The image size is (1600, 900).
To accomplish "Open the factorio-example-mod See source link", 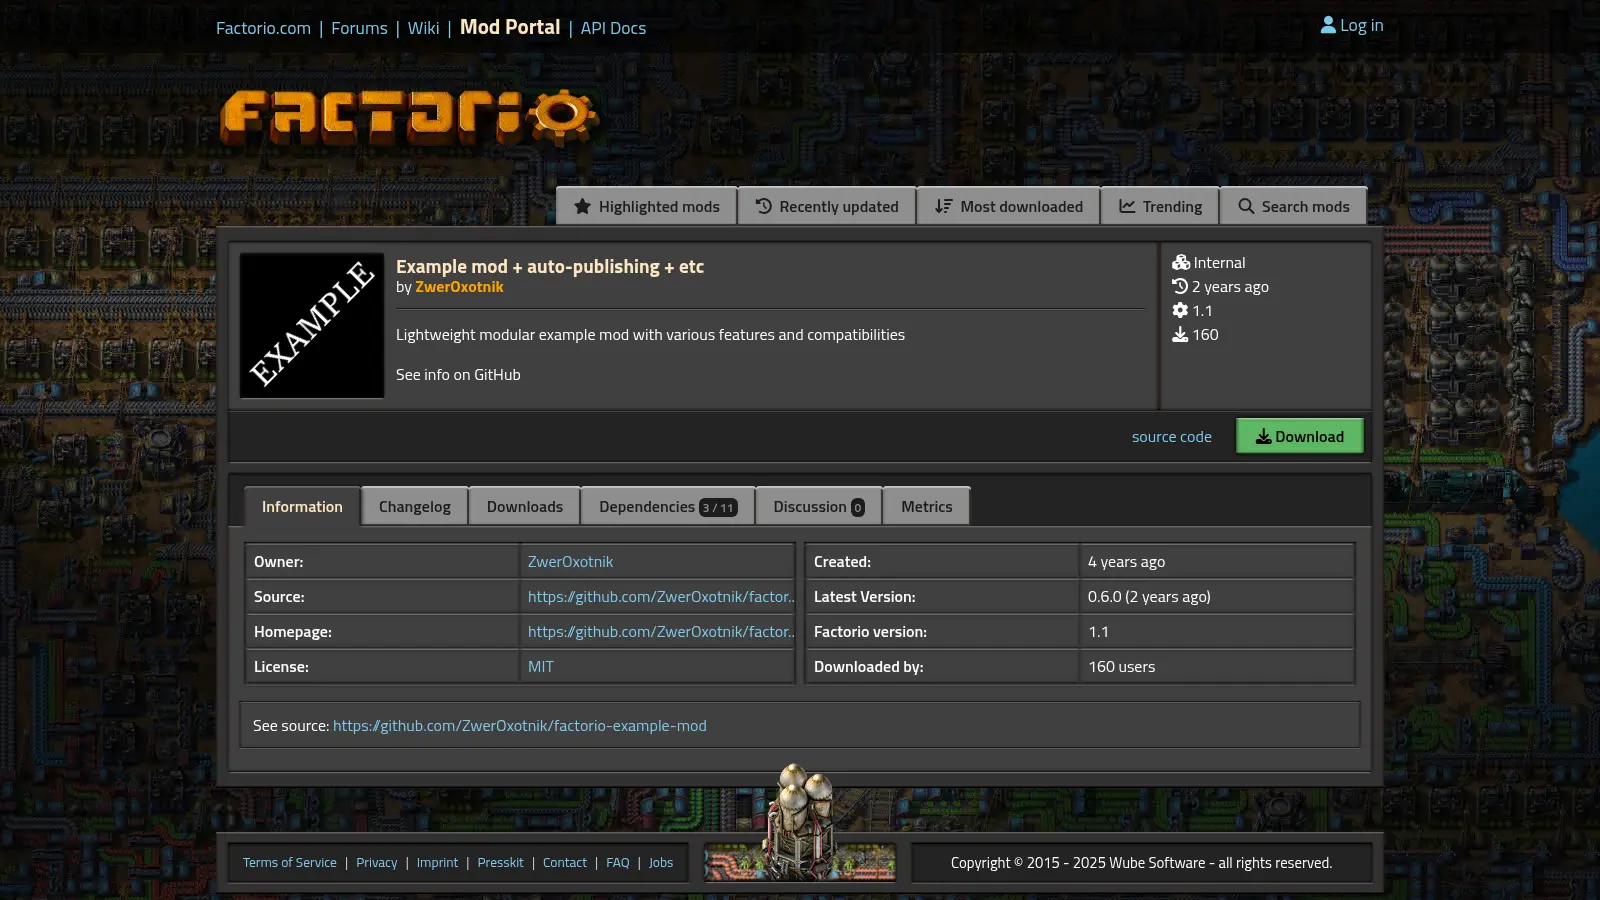I will tap(519, 725).
